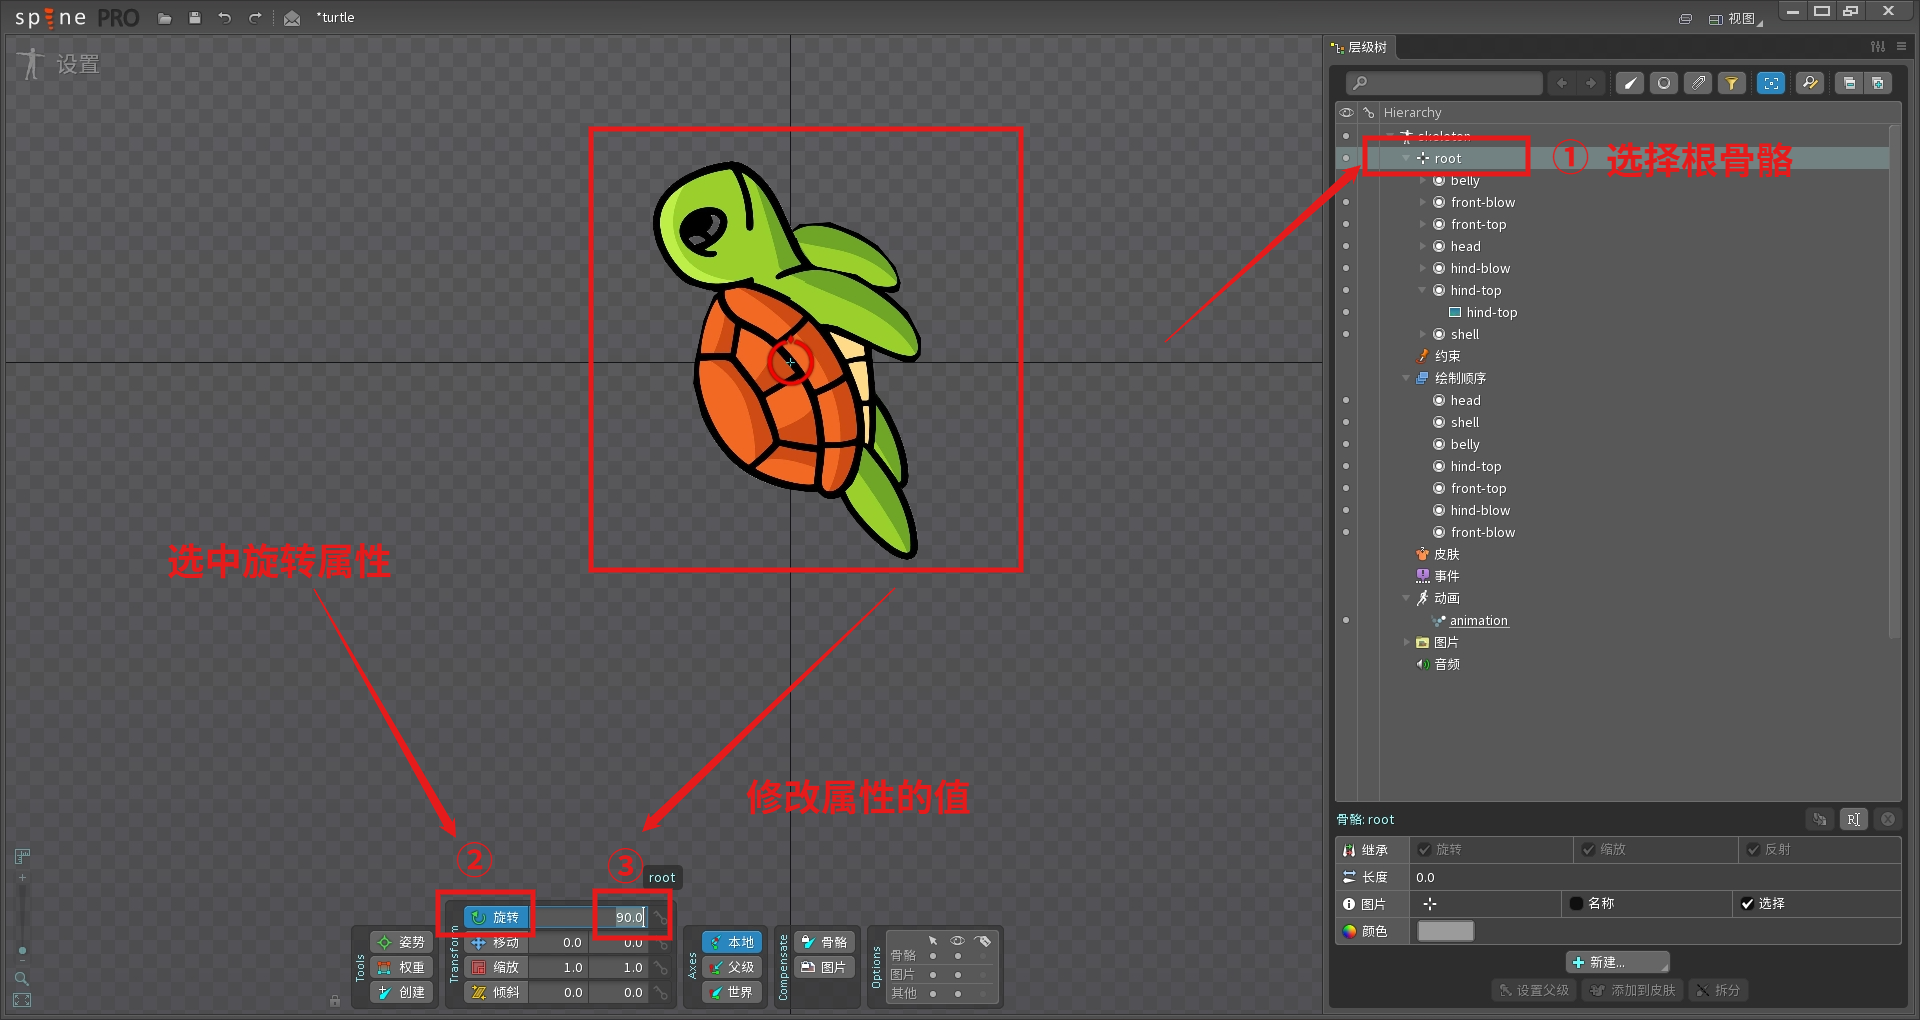1920x1020 pixels.
Task: Collapse all tree nodes icon
Action: (x=1849, y=83)
